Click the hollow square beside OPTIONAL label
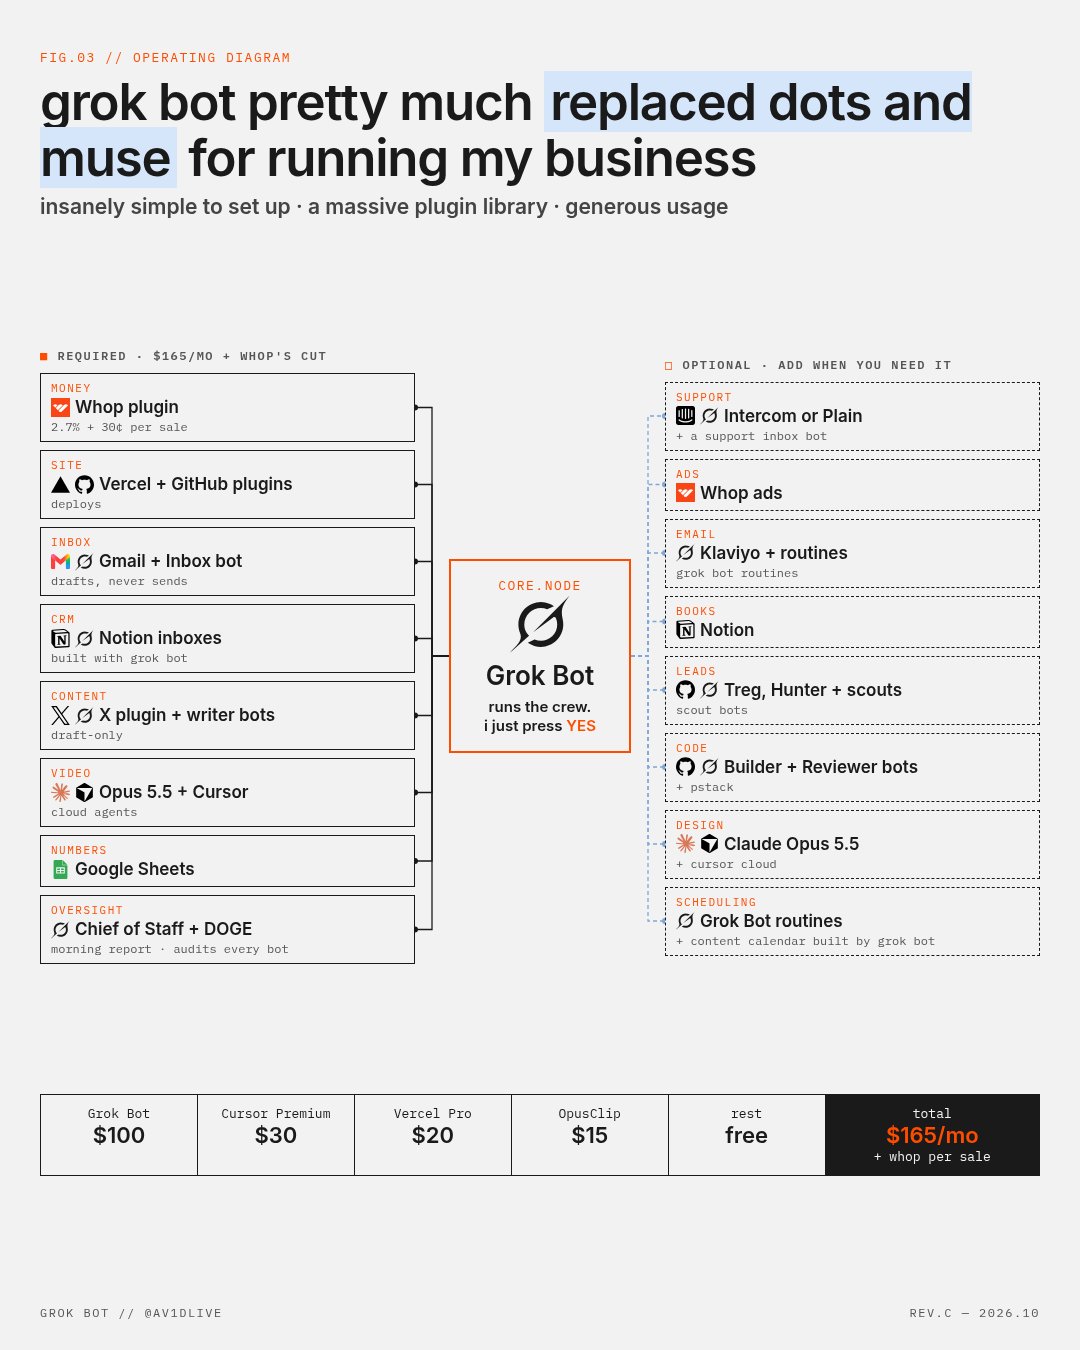This screenshot has width=1080, height=1350. tap(669, 365)
